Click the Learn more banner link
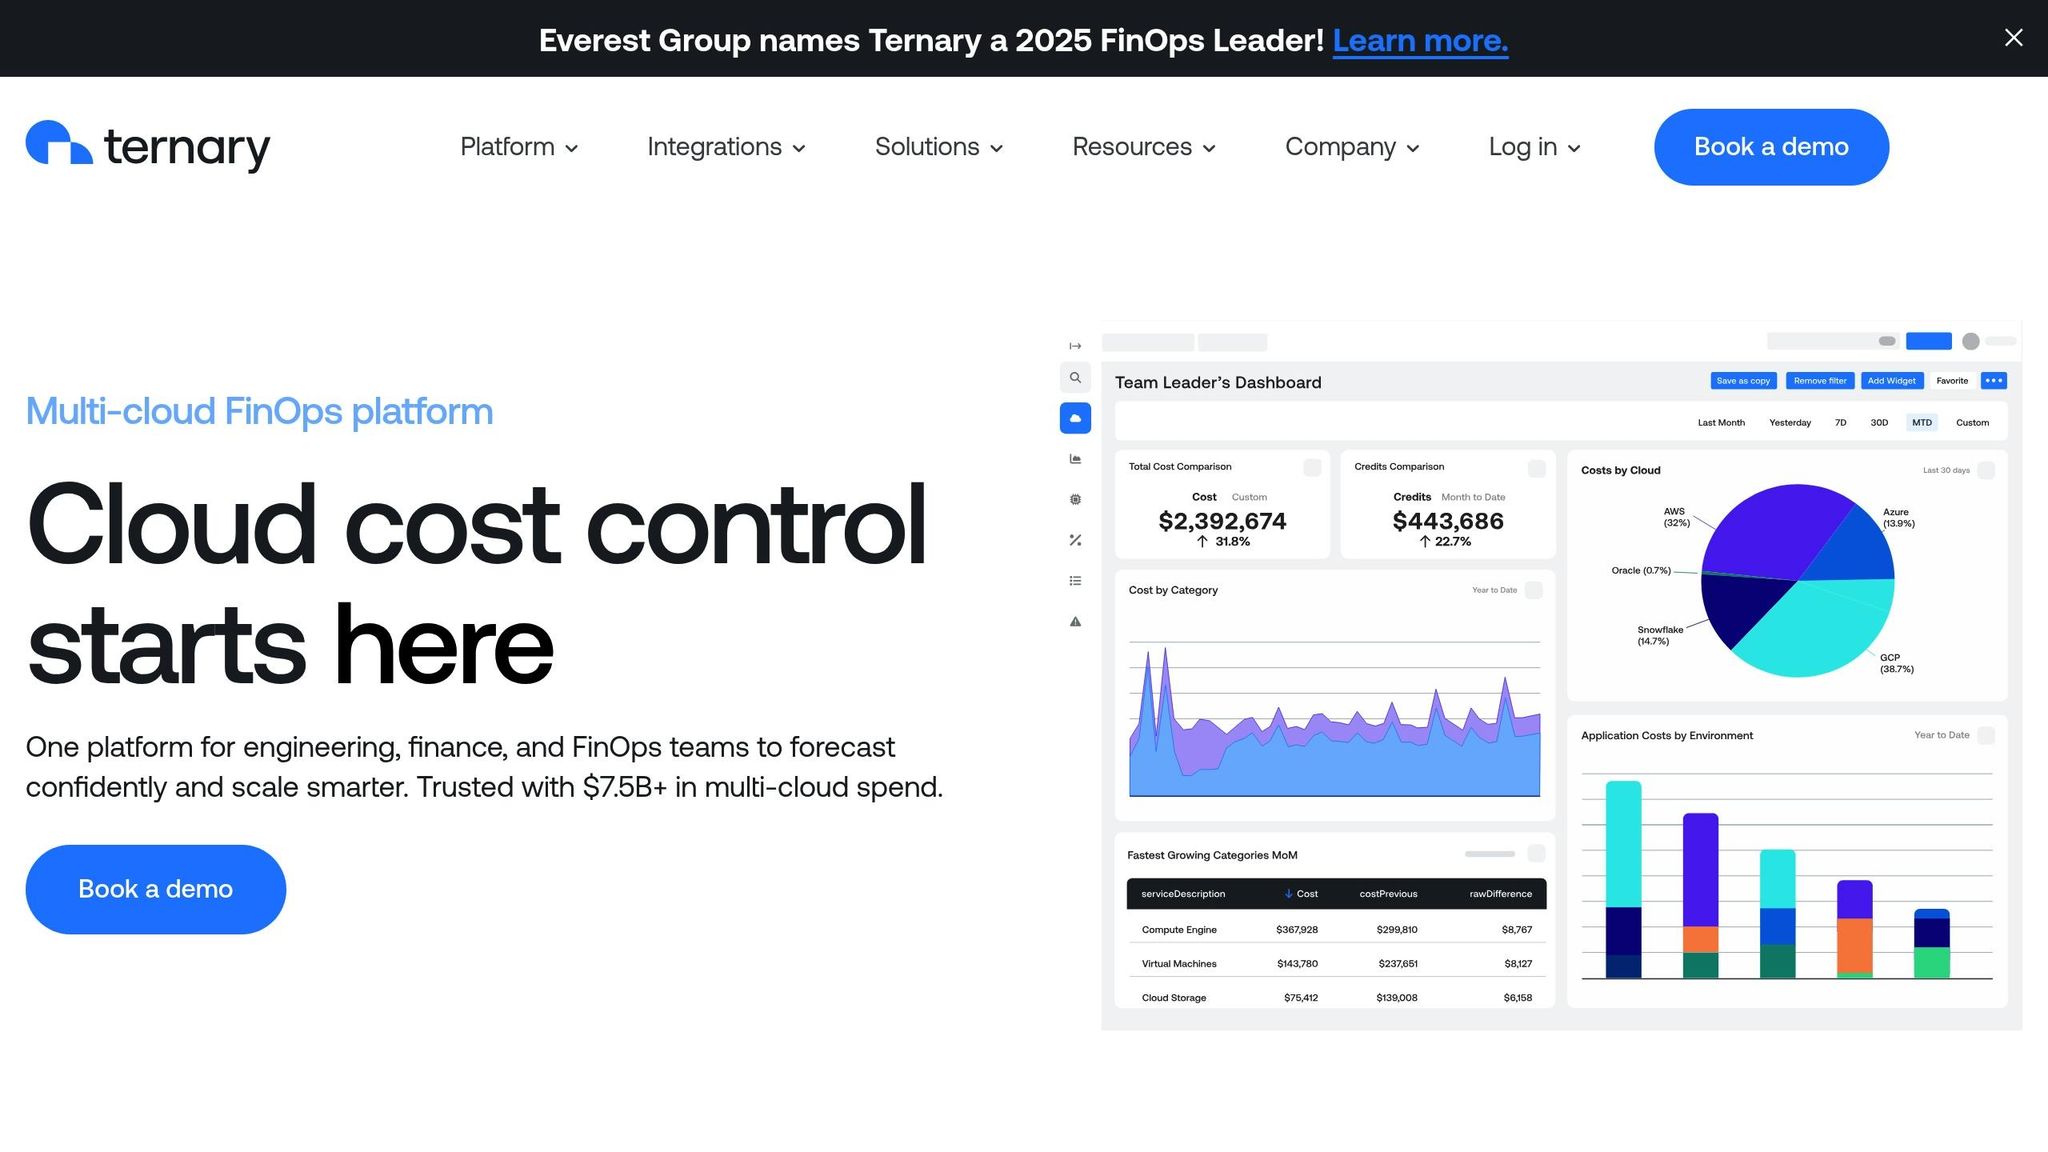This screenshot has height=1152, width=2048. point(1419,40)
